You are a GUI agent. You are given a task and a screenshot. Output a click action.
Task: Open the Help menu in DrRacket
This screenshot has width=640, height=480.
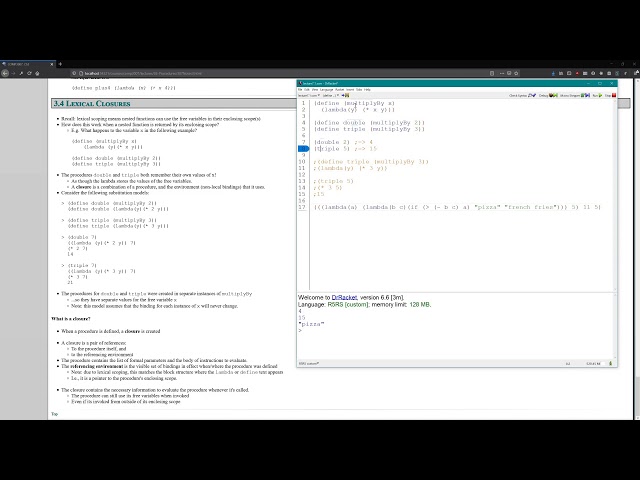[367, 89]
